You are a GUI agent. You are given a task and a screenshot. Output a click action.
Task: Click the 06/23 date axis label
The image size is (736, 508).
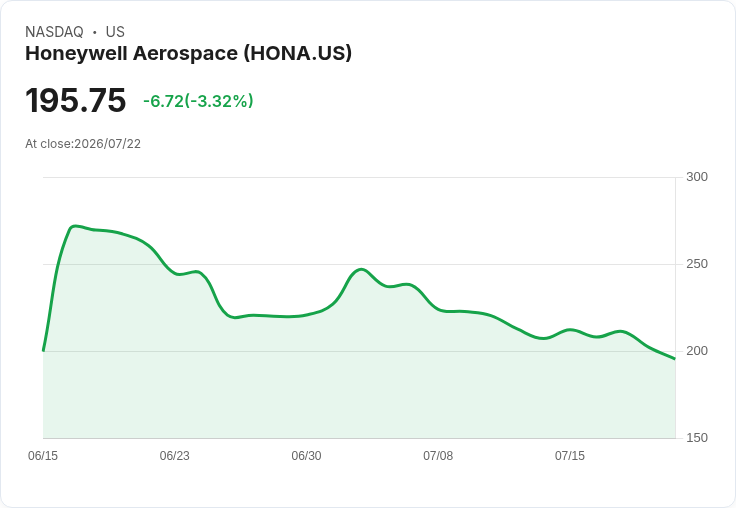[x=175, y=455]
